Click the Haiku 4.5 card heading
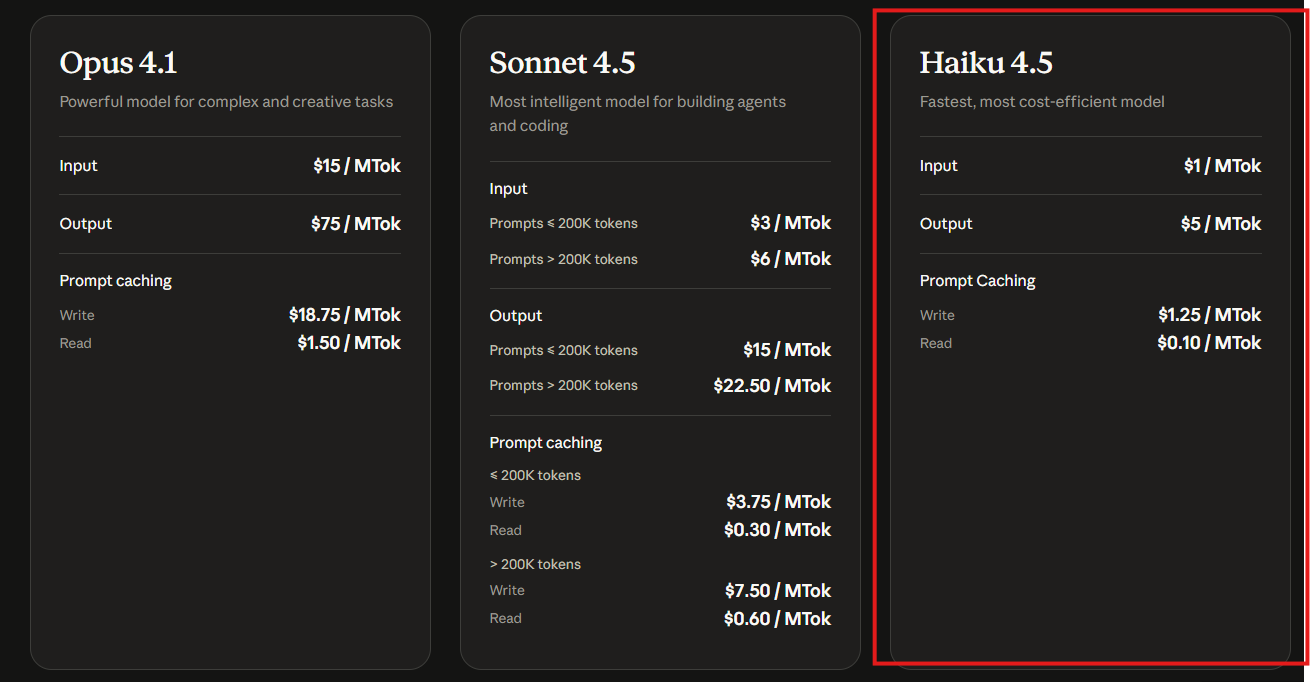Image resolution: width=1310 pixels, height=682 pixels. [986, 63]
